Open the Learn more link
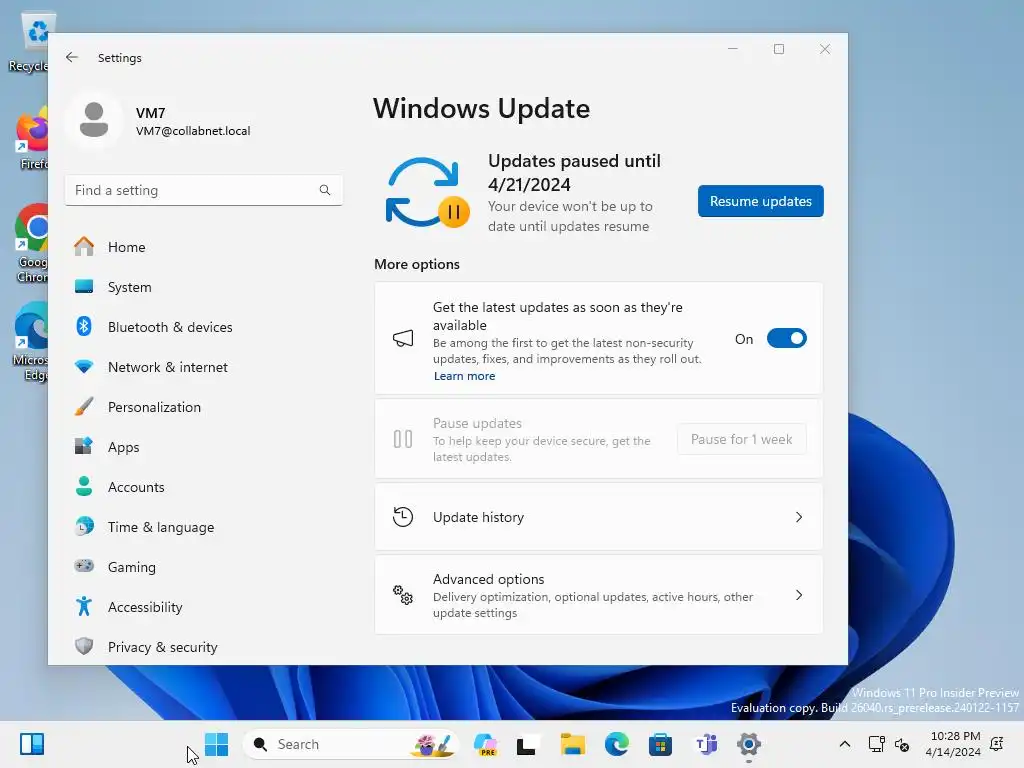The image size is (1024, 768). 464,376
